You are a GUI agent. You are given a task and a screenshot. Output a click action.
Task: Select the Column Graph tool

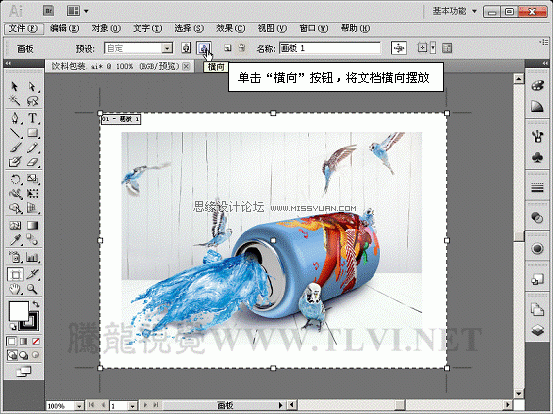32,257
